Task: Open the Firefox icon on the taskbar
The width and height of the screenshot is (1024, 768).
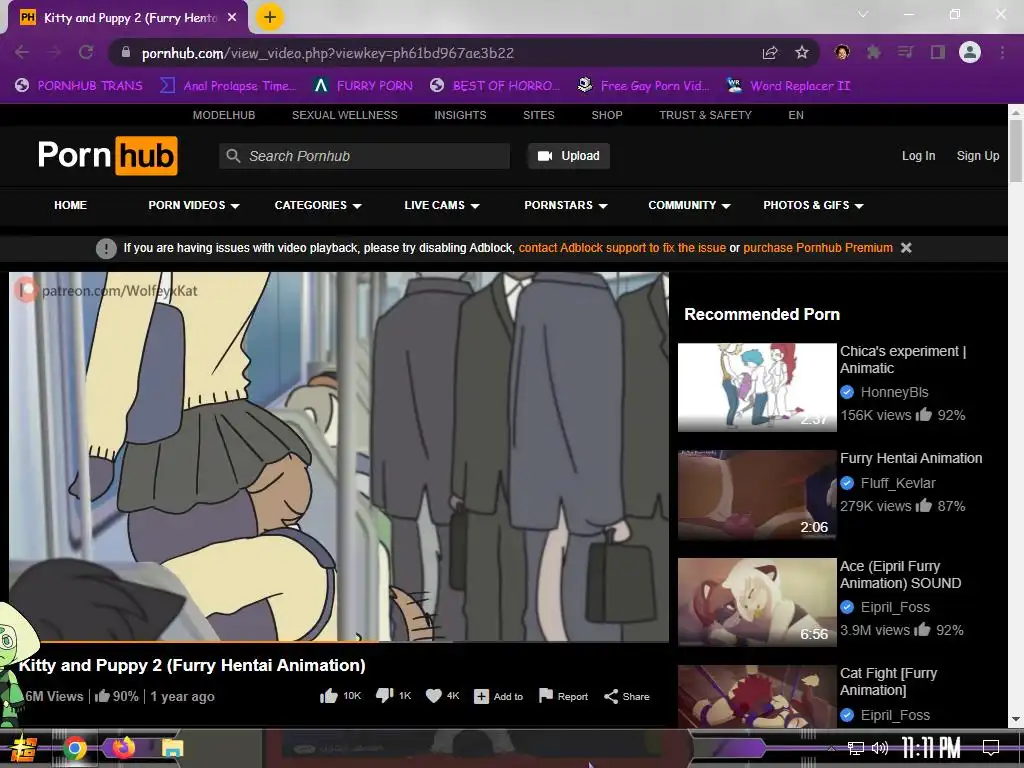Action: click(123, 747)
